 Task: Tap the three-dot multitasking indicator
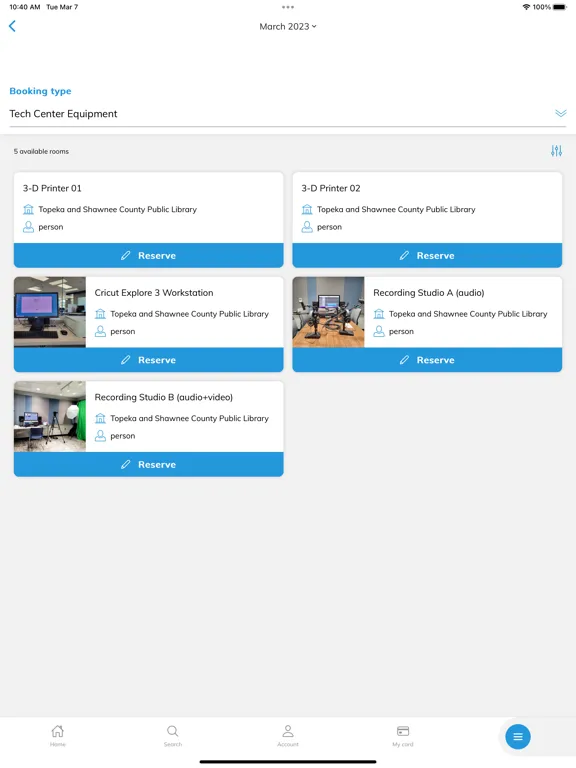(x=288, y=7)
